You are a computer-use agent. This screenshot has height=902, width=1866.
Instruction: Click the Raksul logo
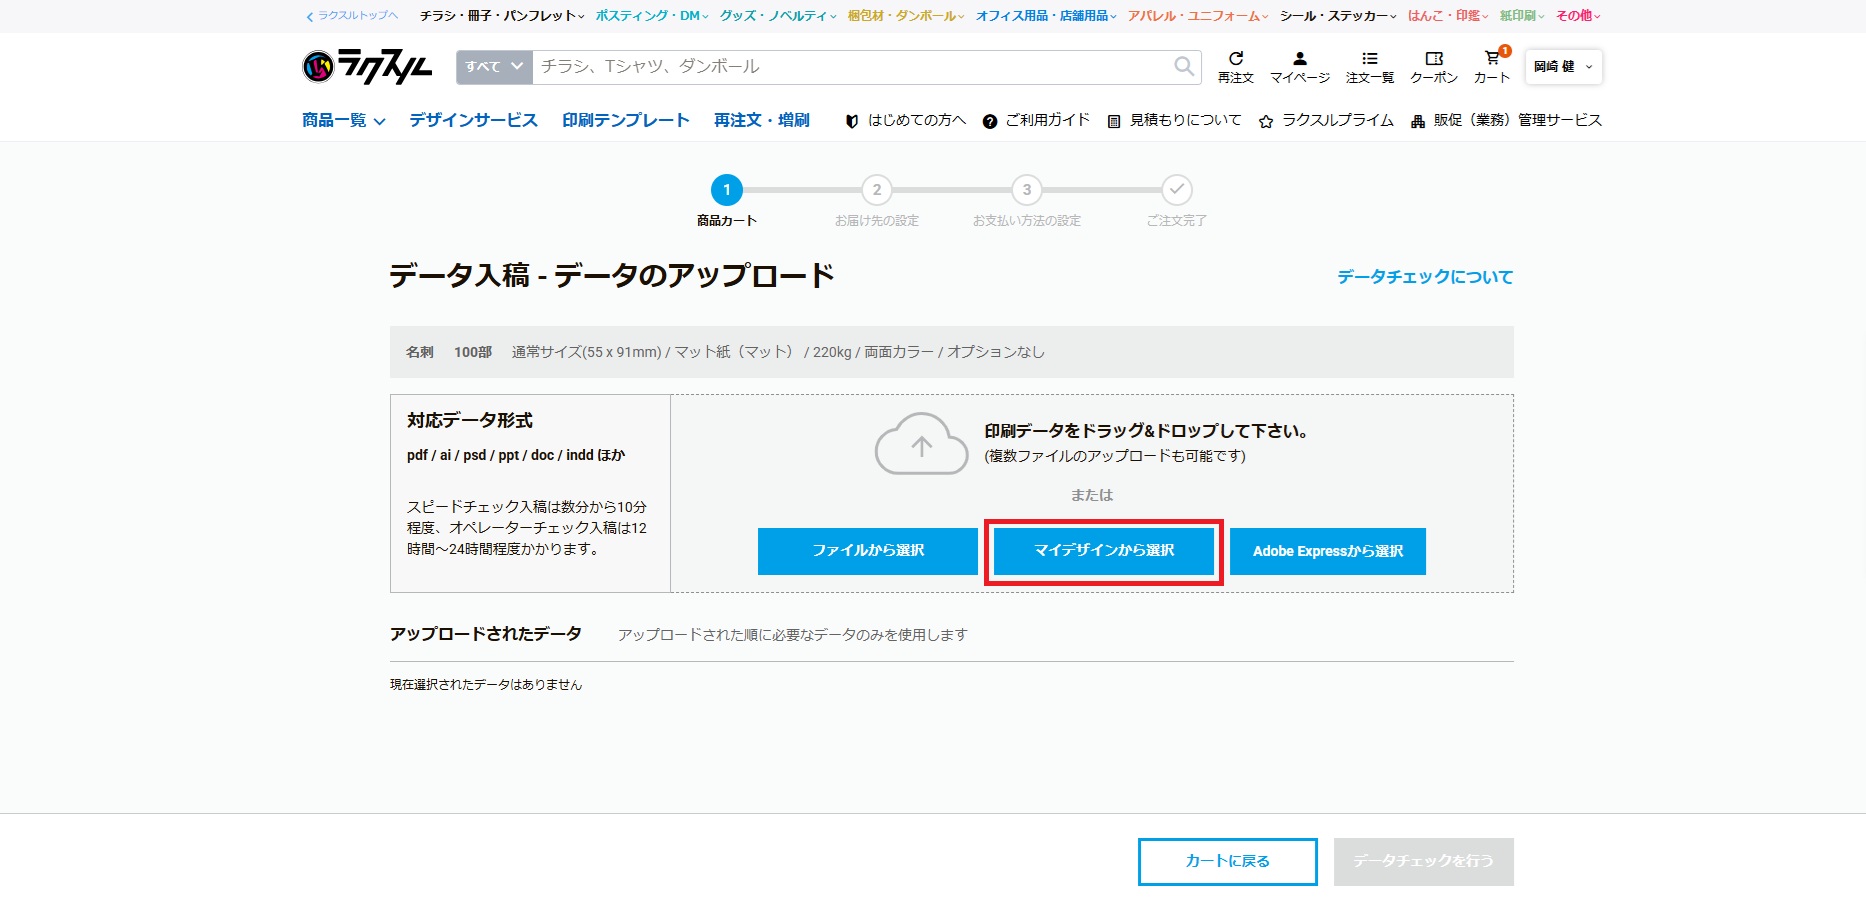click(x=367, y=67)
